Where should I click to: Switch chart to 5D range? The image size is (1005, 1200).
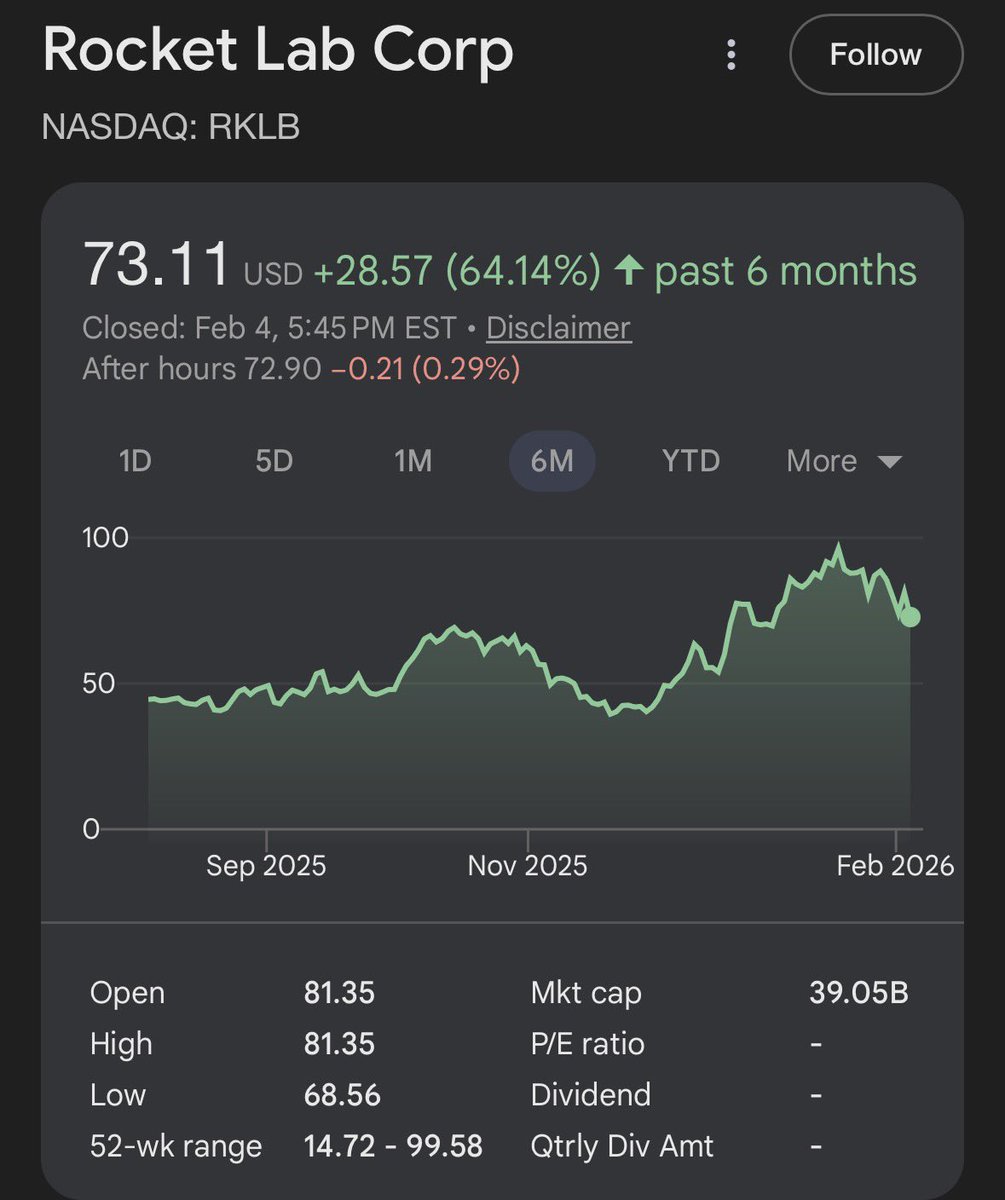(274, 461)
